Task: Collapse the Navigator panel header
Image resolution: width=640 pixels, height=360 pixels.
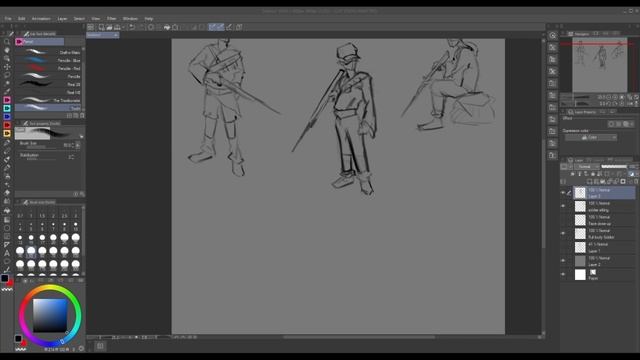Action: point(579,34)
